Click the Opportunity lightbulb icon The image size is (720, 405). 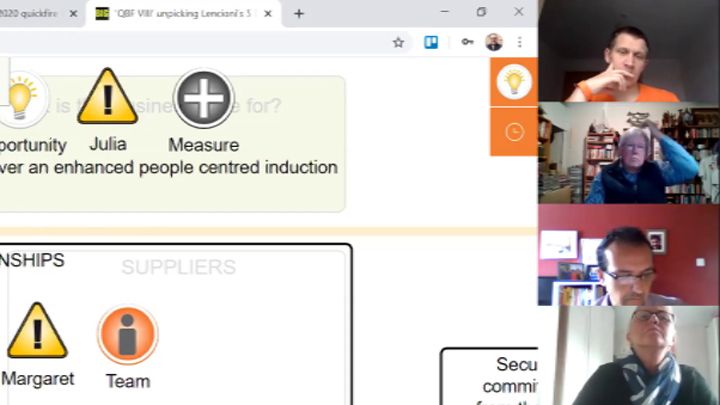pos(22,98)
